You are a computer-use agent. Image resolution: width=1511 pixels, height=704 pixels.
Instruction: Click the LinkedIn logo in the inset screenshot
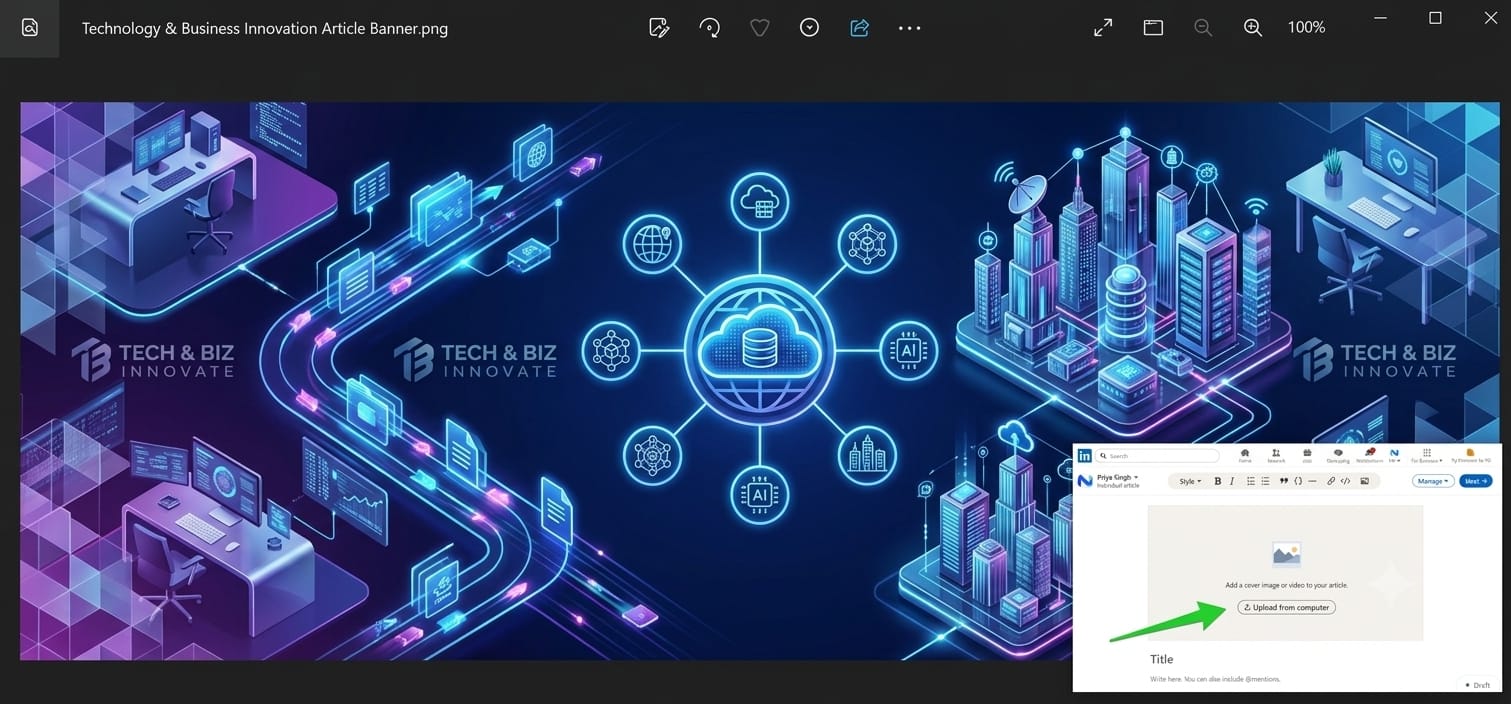click(x=1084, y=456)
